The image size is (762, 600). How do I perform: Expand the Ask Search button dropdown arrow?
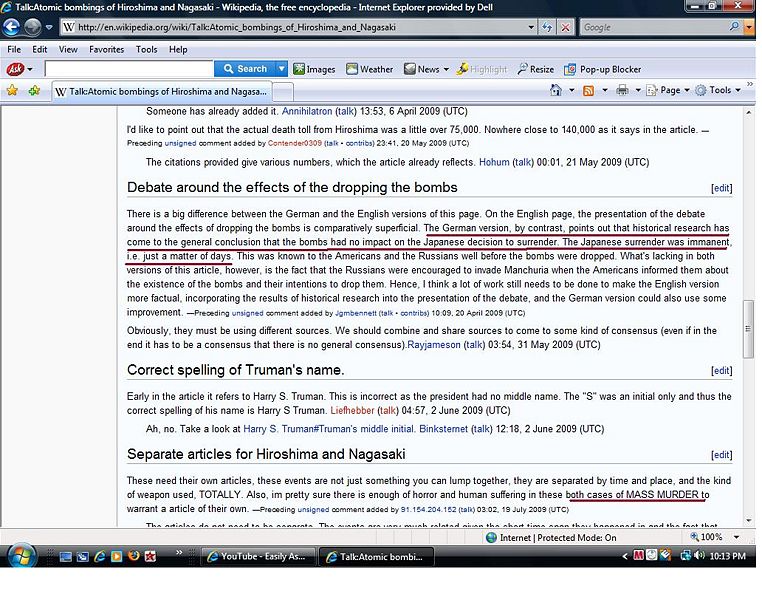281,69
